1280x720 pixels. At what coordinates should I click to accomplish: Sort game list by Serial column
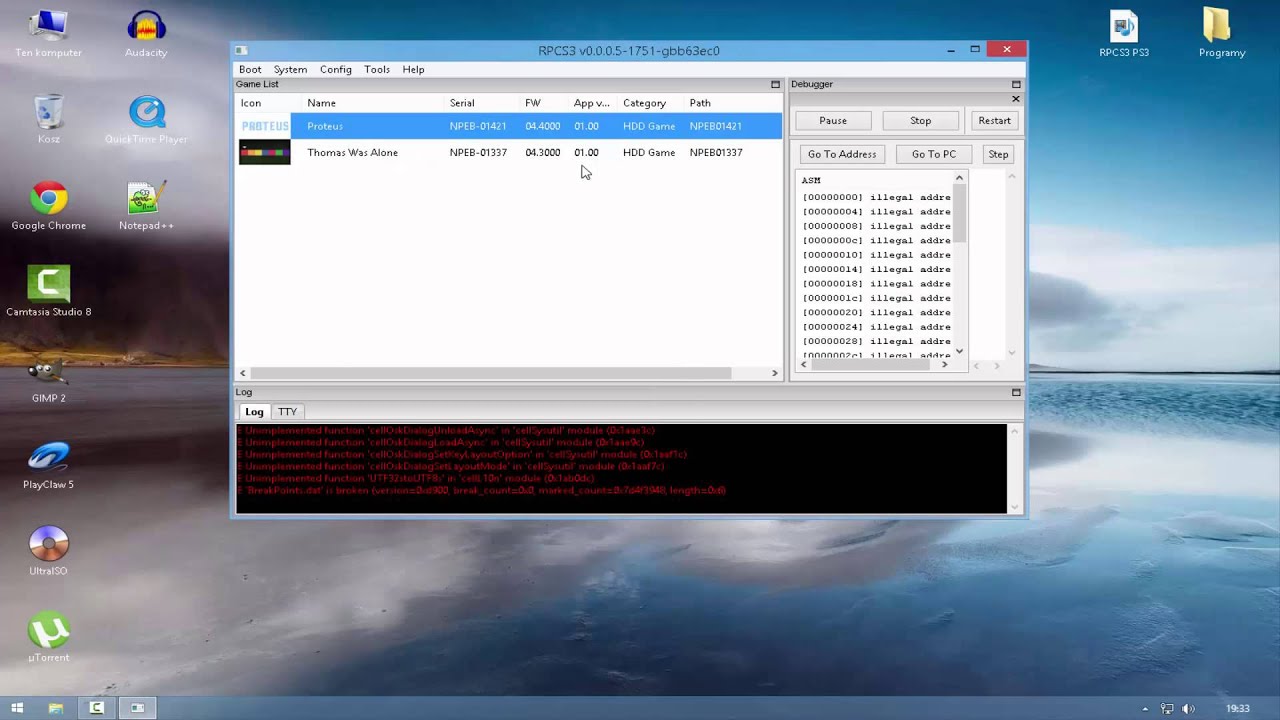(x=482, y=103)
